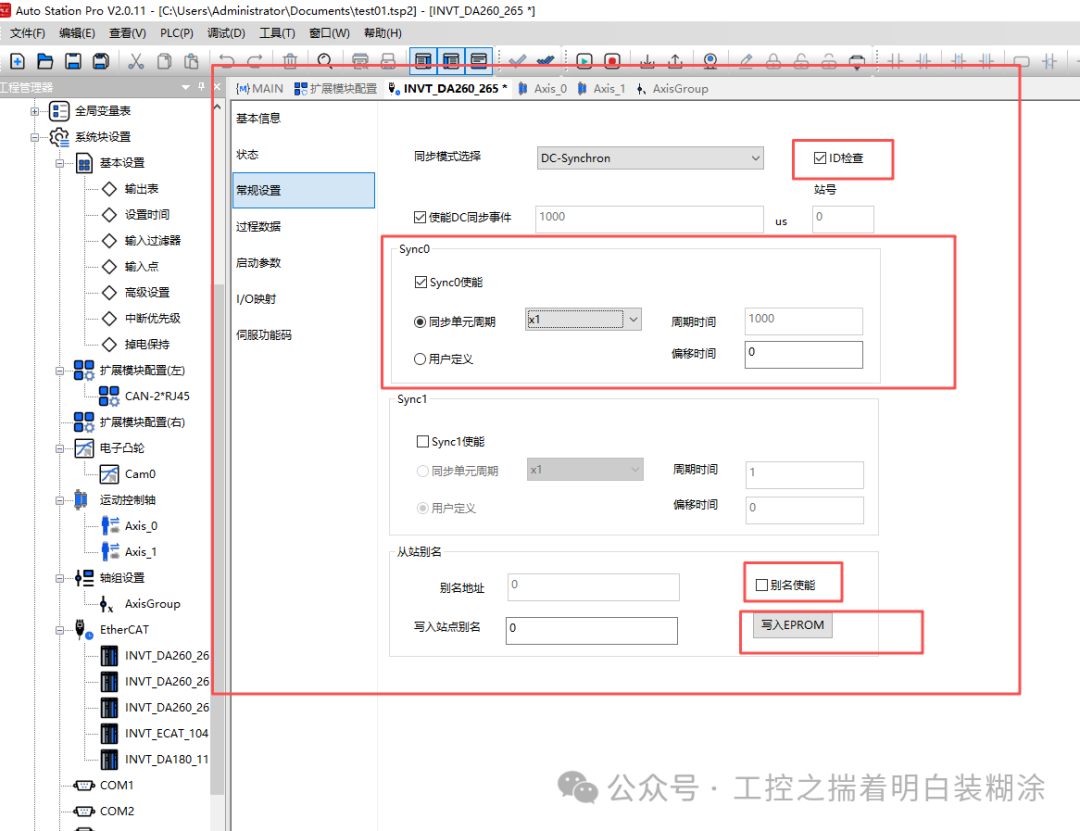
Task: Click the first highlighted window layout icon
Action: point(423,61)
